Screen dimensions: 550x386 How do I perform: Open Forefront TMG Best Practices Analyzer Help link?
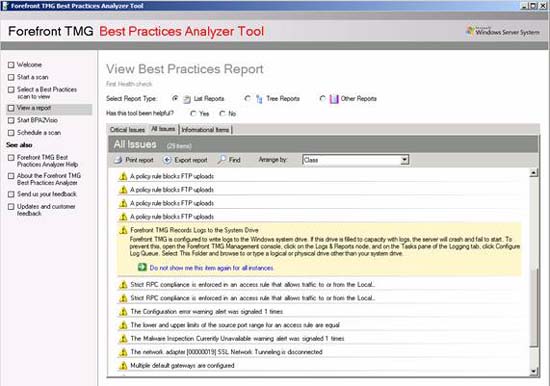click(47, 161)
